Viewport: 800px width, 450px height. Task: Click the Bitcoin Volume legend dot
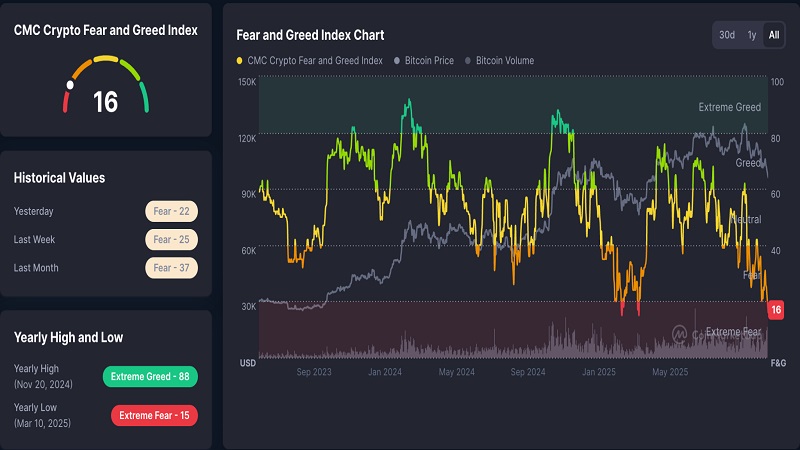(468, 61)
